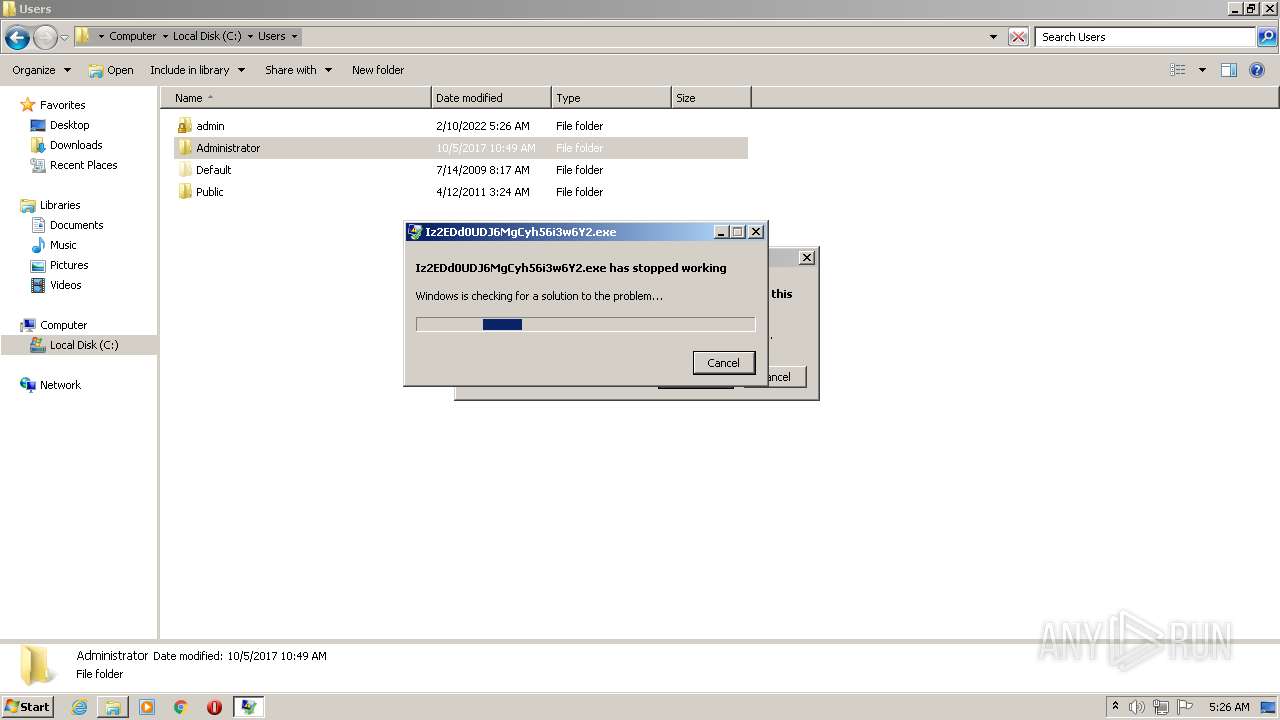Sort by Size column header

711,98
